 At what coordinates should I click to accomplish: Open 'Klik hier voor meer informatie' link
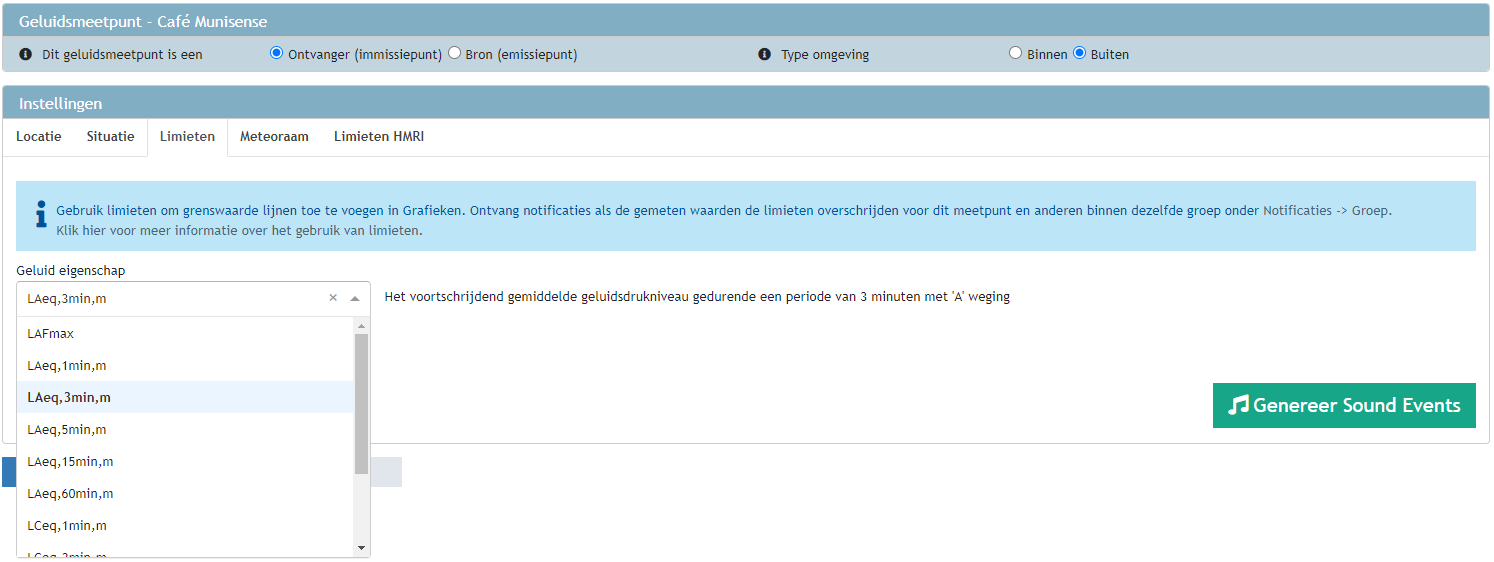coord(239,231)
